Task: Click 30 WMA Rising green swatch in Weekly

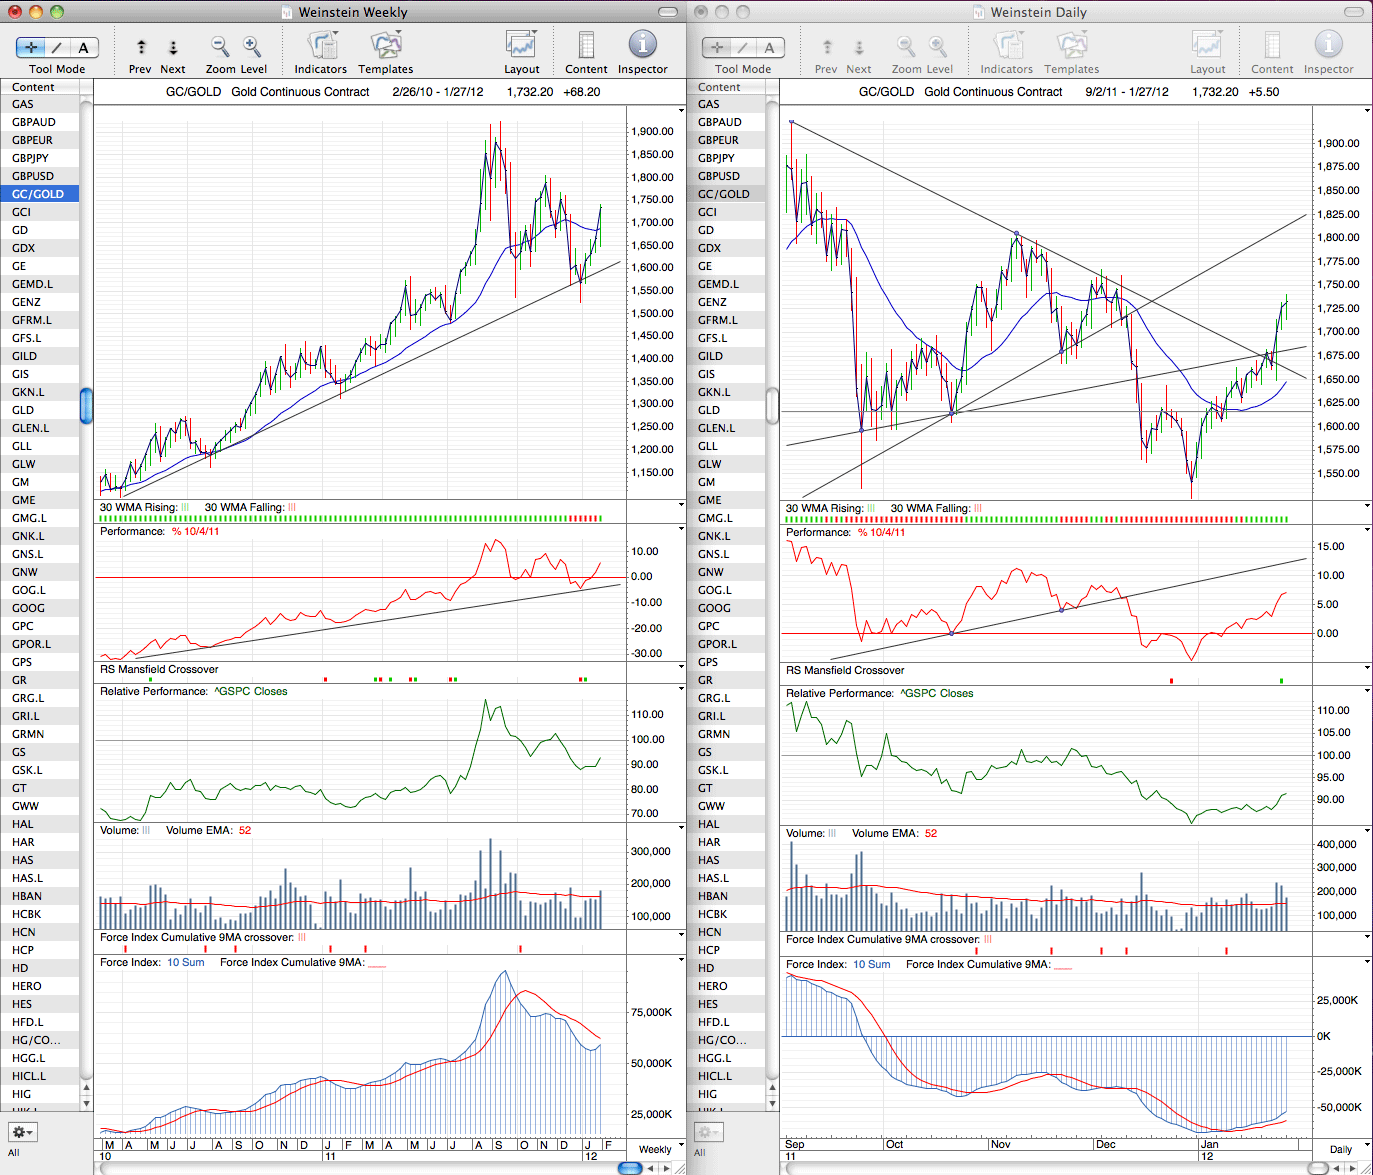Action: click(185, 507)
